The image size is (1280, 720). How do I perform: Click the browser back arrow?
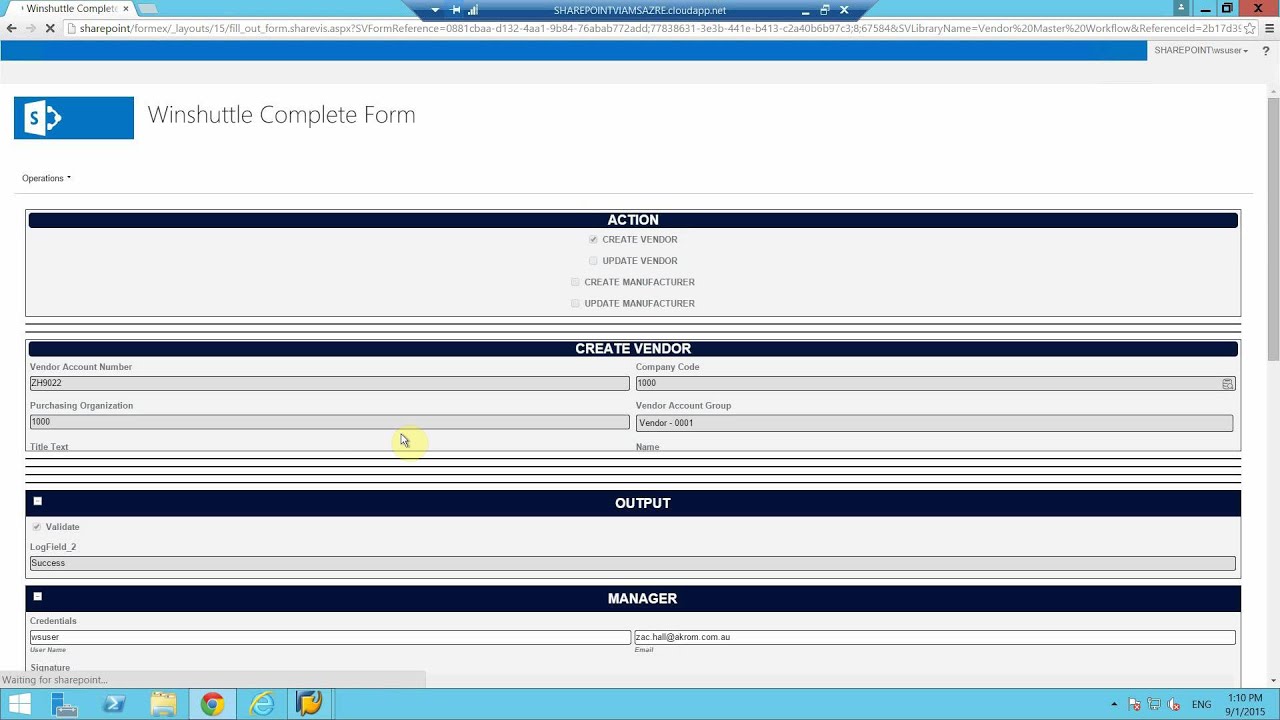click(12, 28)
